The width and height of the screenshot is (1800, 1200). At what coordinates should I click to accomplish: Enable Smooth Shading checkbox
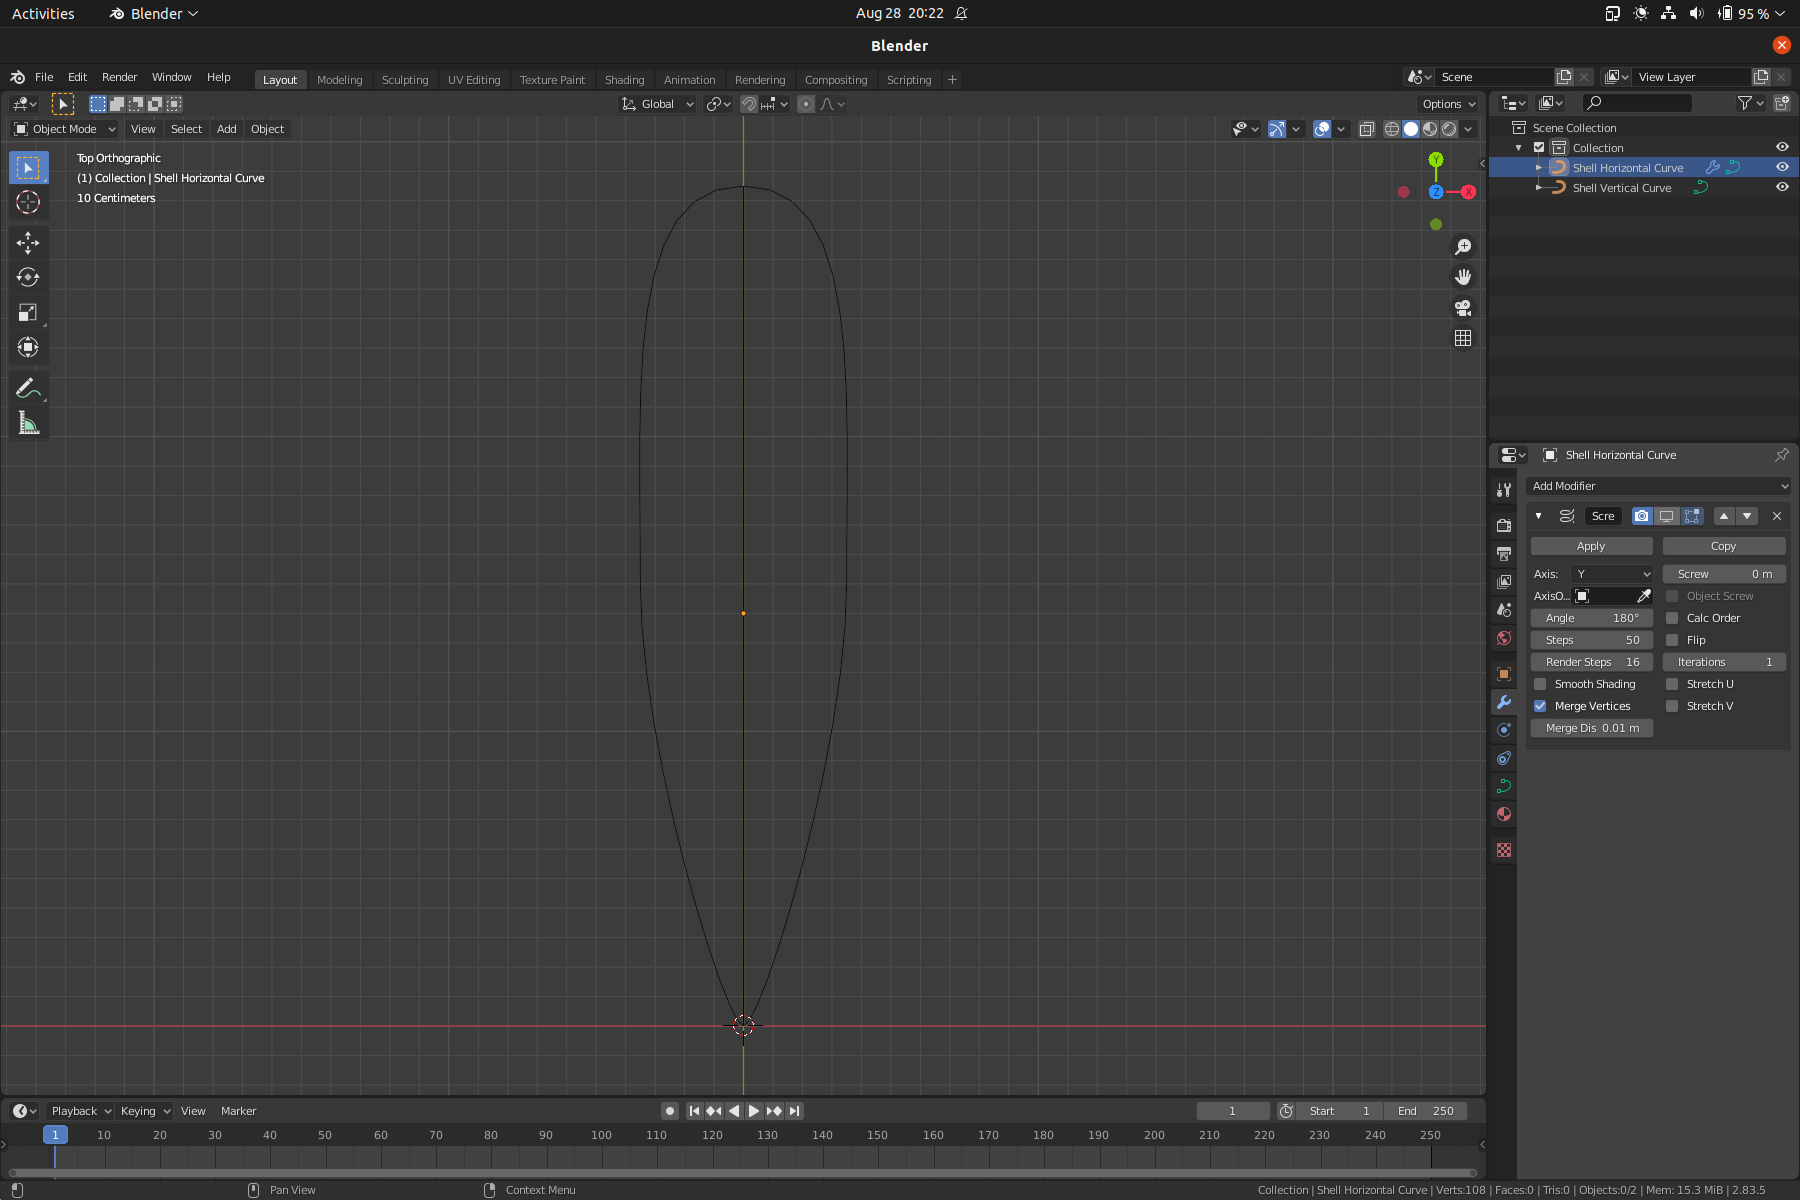pyautogui.click(x=1540, y=684)
